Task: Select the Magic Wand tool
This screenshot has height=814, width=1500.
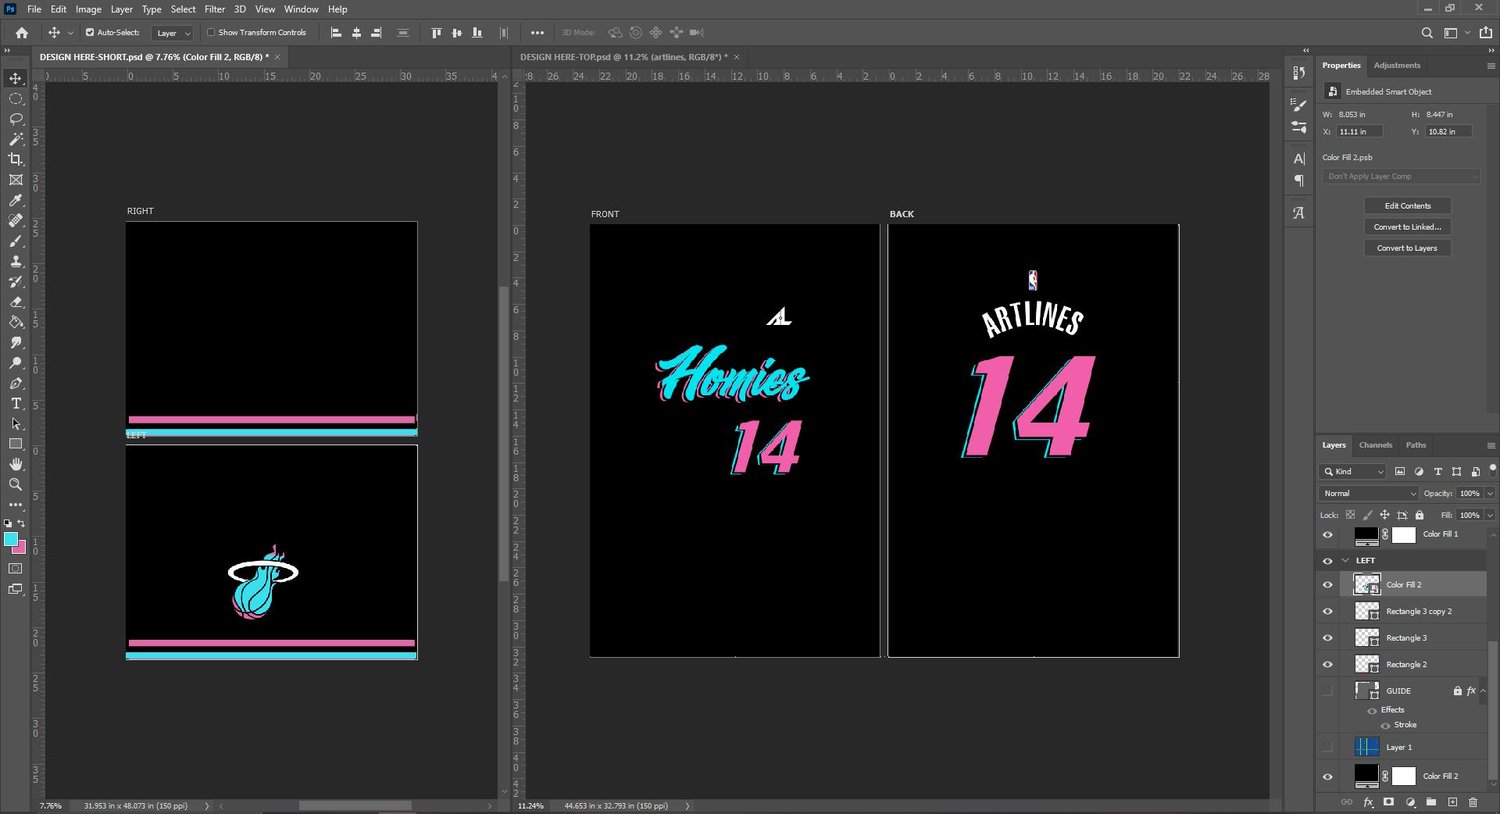Action: (x=15, y=139)
